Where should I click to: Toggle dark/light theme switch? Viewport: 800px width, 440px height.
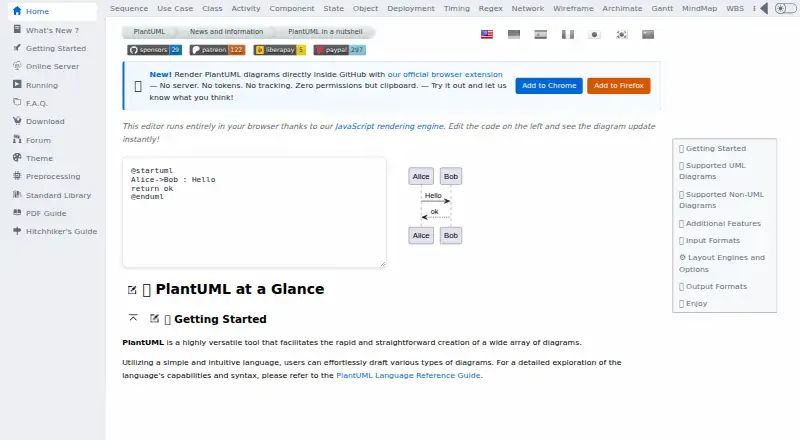(785, 9)
